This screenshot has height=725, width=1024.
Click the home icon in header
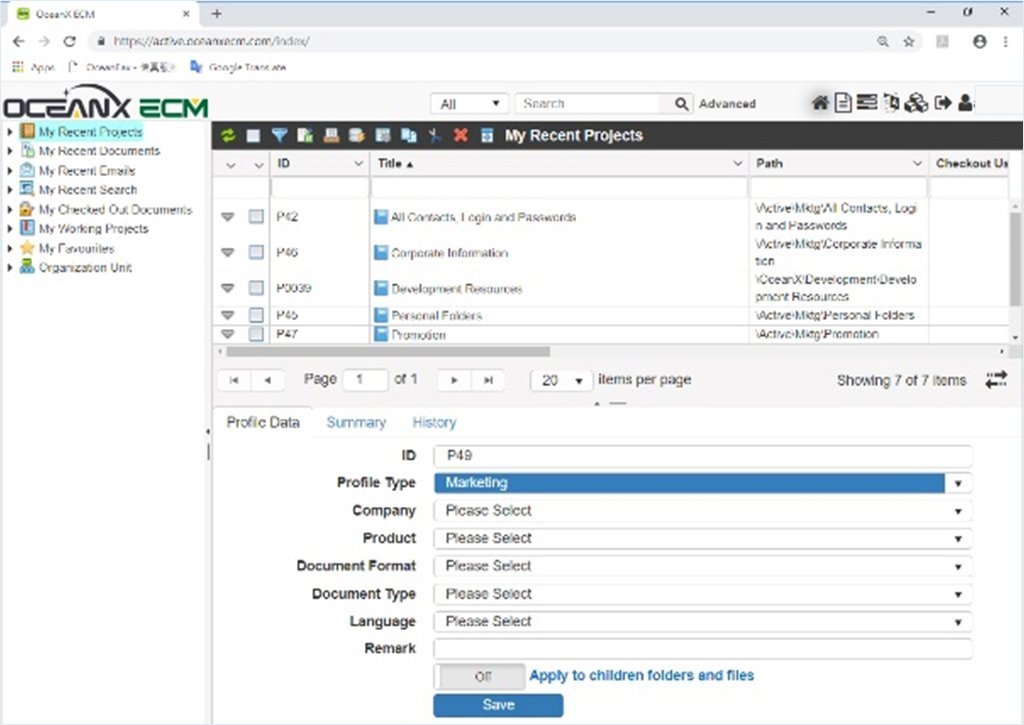click(820, 103)
